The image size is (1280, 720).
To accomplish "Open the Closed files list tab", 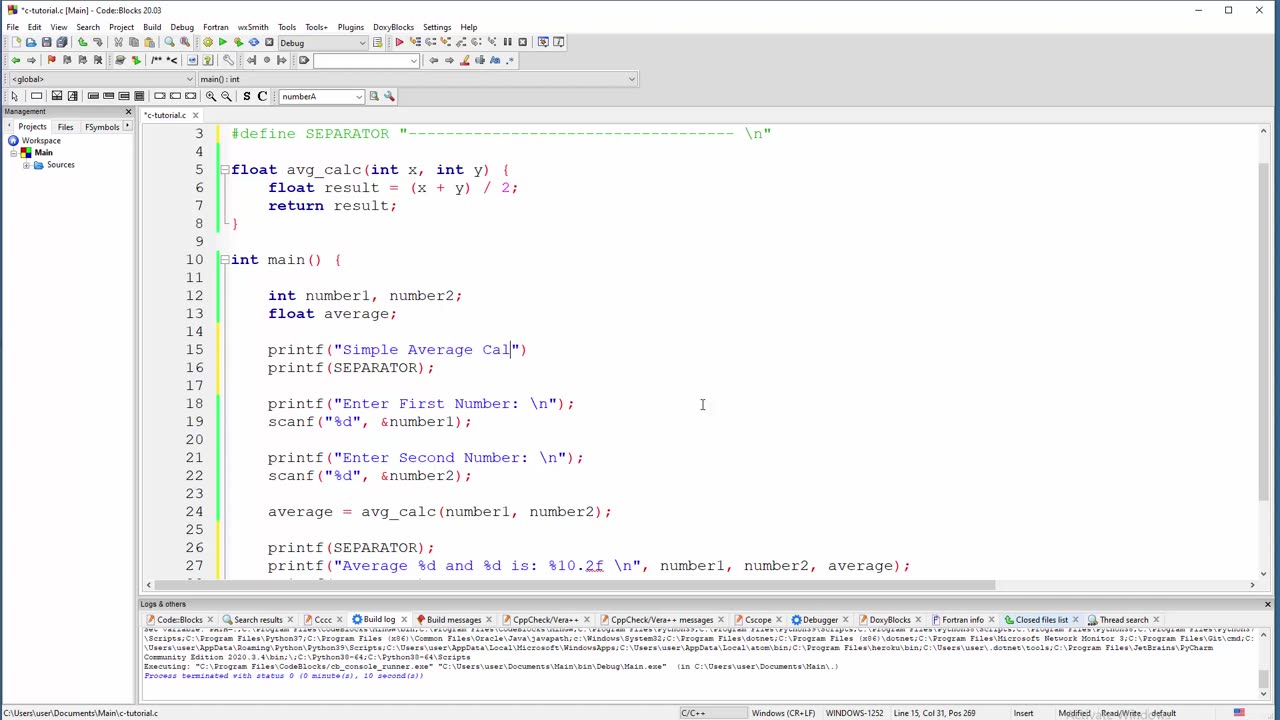I will pos(1041,620).
